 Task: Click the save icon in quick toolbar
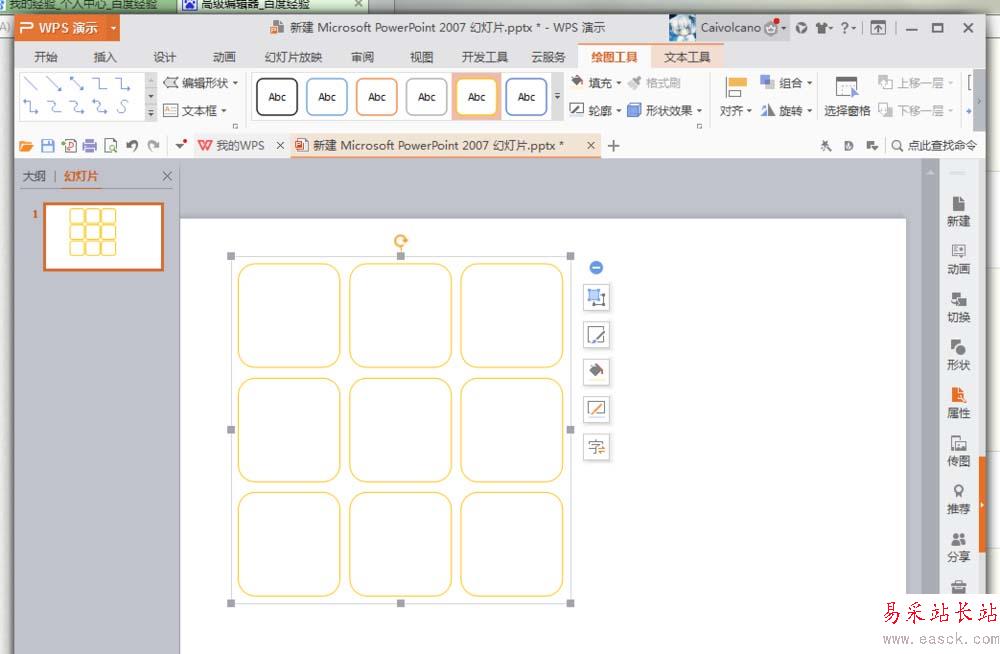(47, 146)
